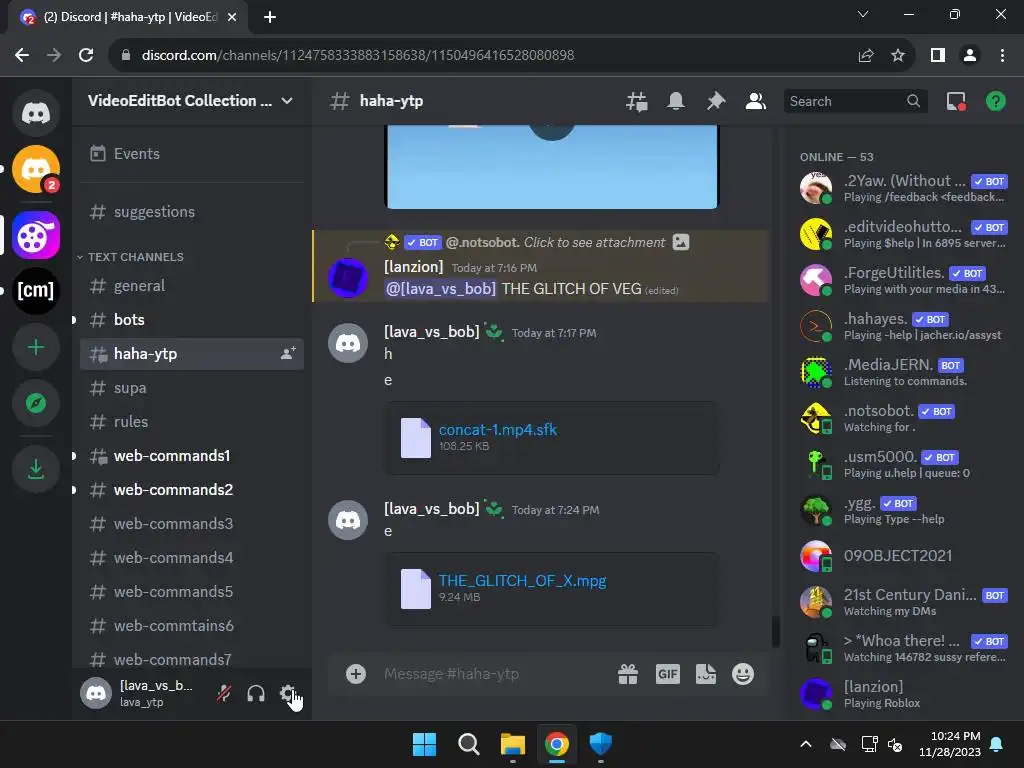The image size is (1024, 768).
Task: Expand the VideoEditBot Collection server menu
Action: (190, 101)
